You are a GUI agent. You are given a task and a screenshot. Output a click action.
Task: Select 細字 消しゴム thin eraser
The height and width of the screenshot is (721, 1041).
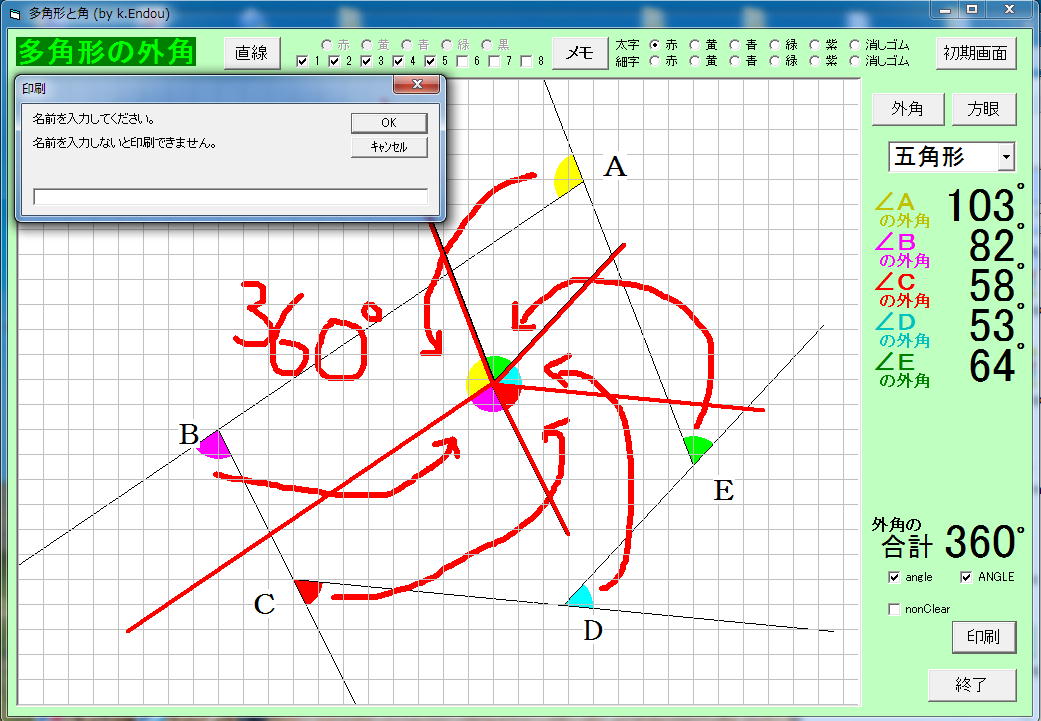854,61
